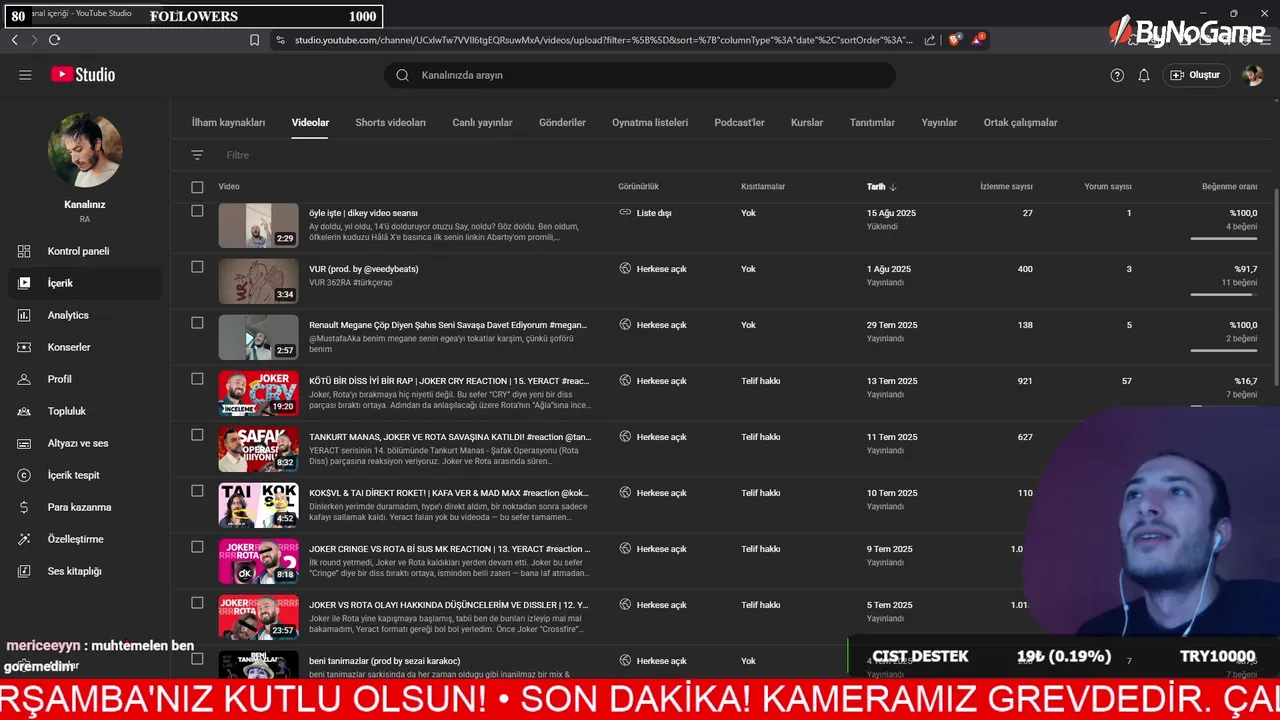Switch to Shorts videoları tab
Image resolution: width=1280 pixels, height=720 pixels.
pyautogui.click(x=390, y=122)
